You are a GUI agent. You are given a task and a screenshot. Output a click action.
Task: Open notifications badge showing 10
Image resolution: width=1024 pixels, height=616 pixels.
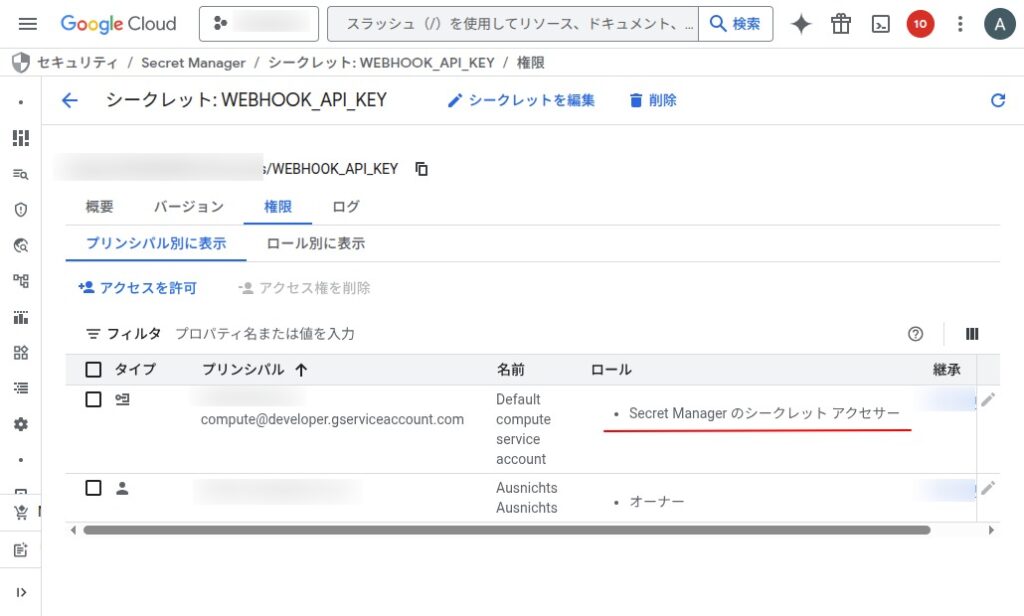click(x=920, y=24)
